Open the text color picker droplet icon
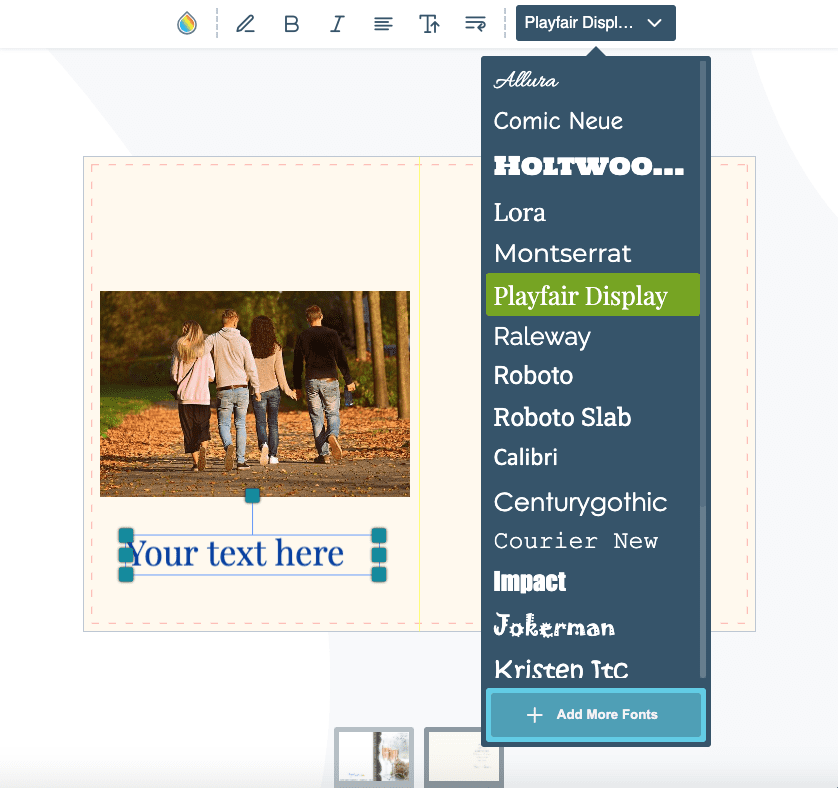The image size is (838, 788). click(x=187, y=24)
